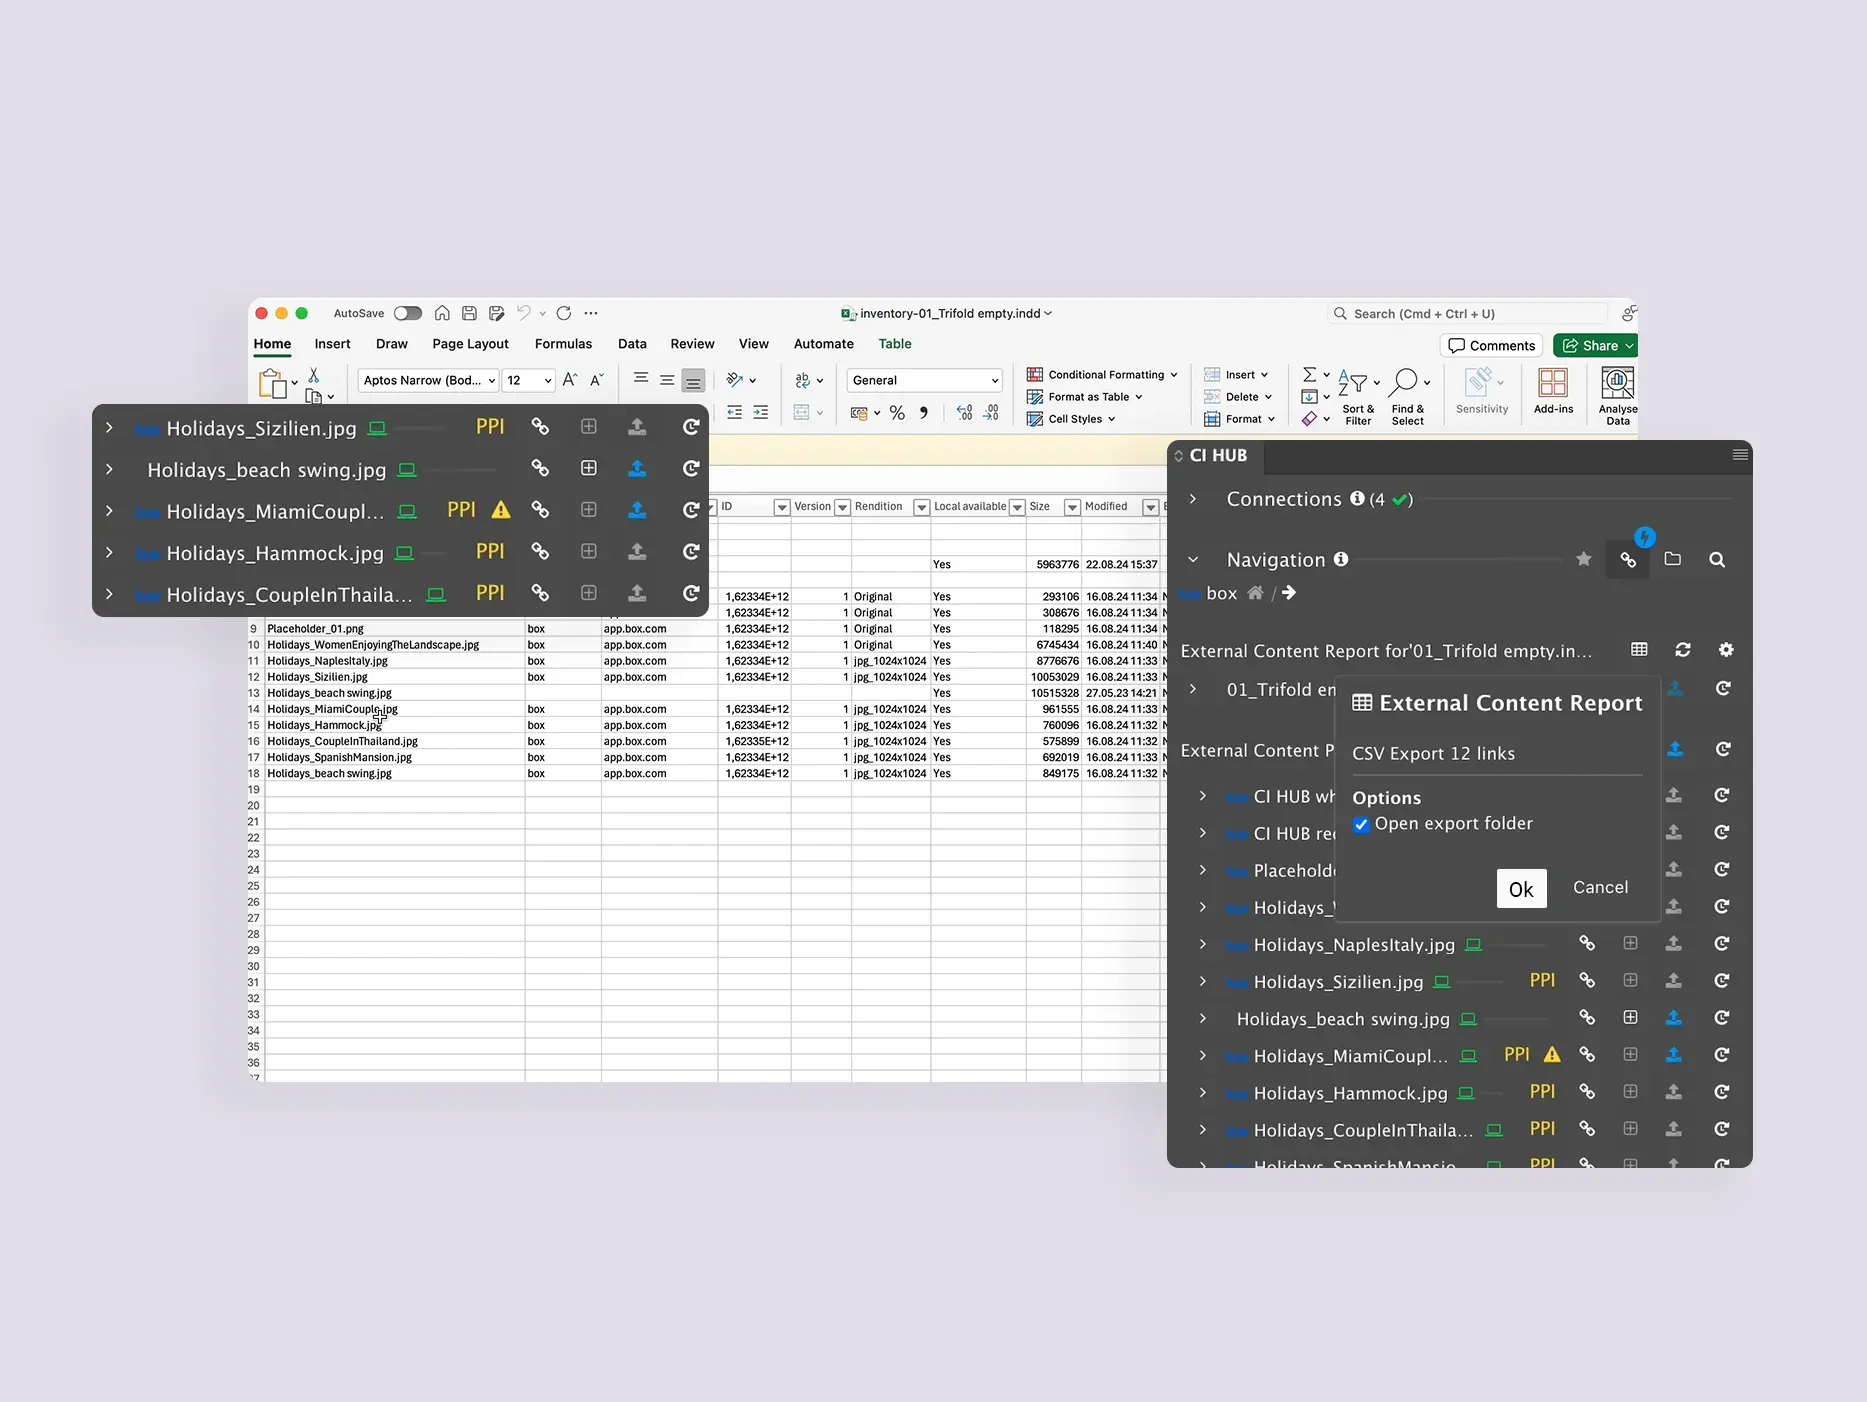Click the green Share button
1867x1402 pixels.
pos(1595,345)
